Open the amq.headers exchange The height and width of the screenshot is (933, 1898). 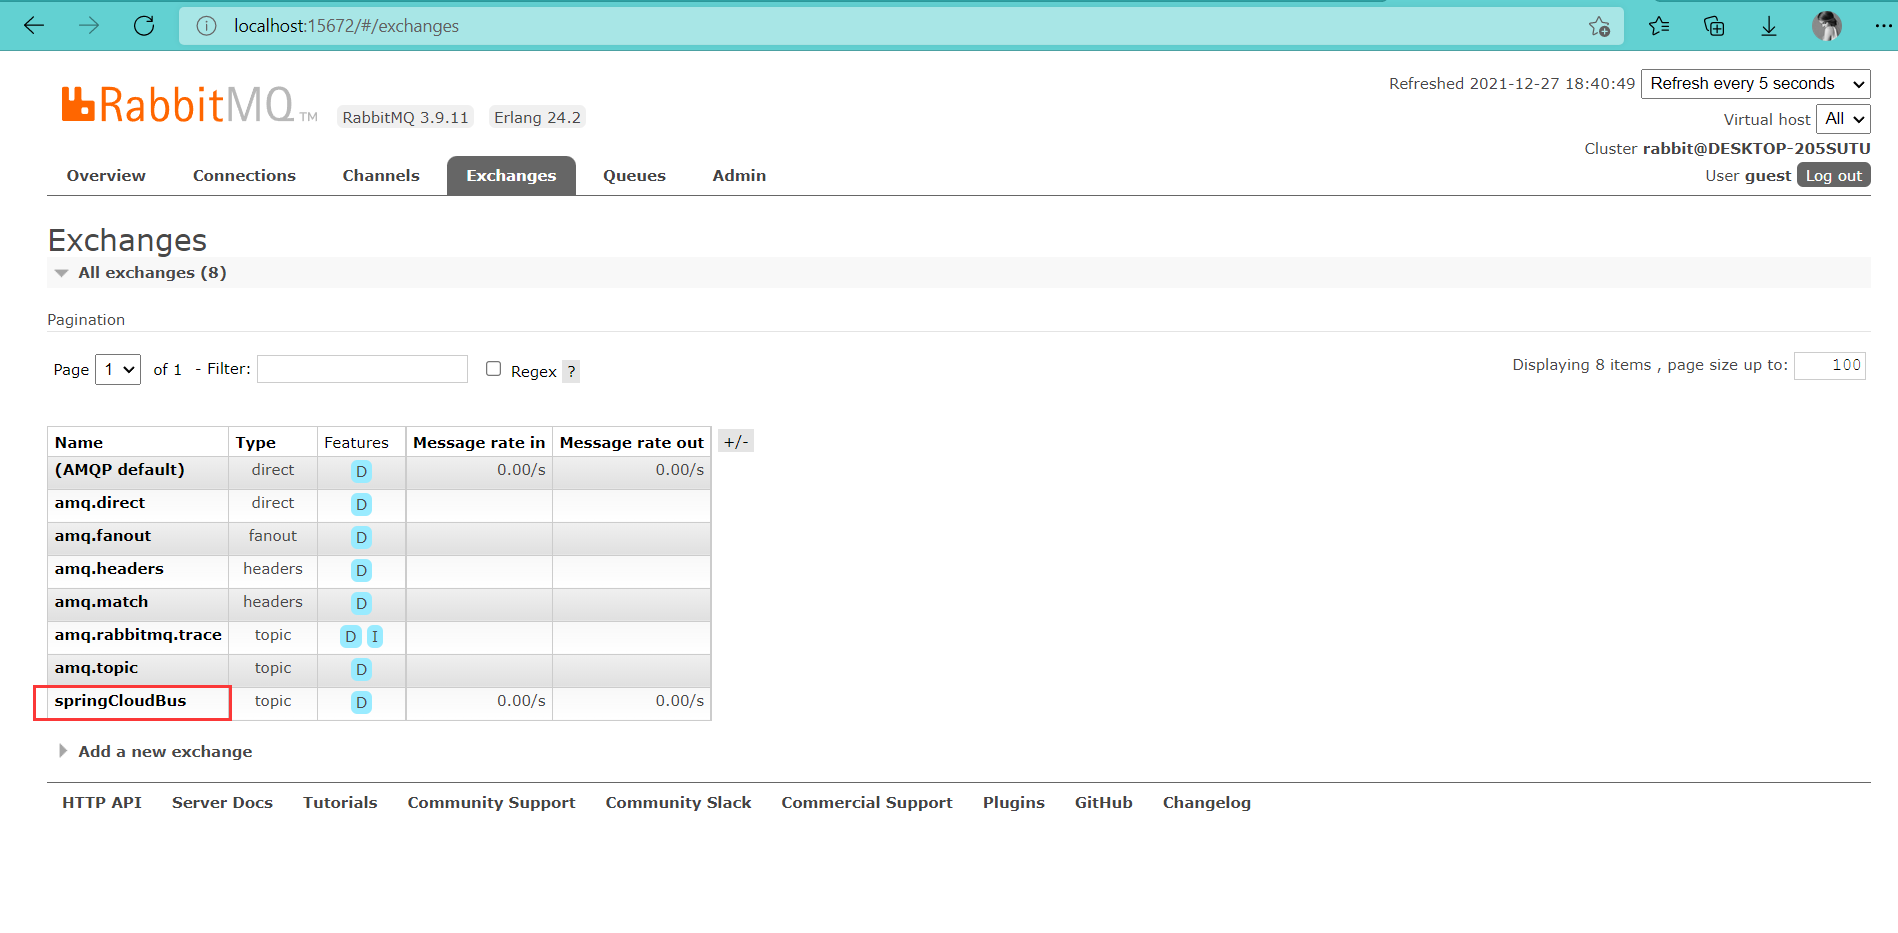pyautogui.click(x=109, y=569)
